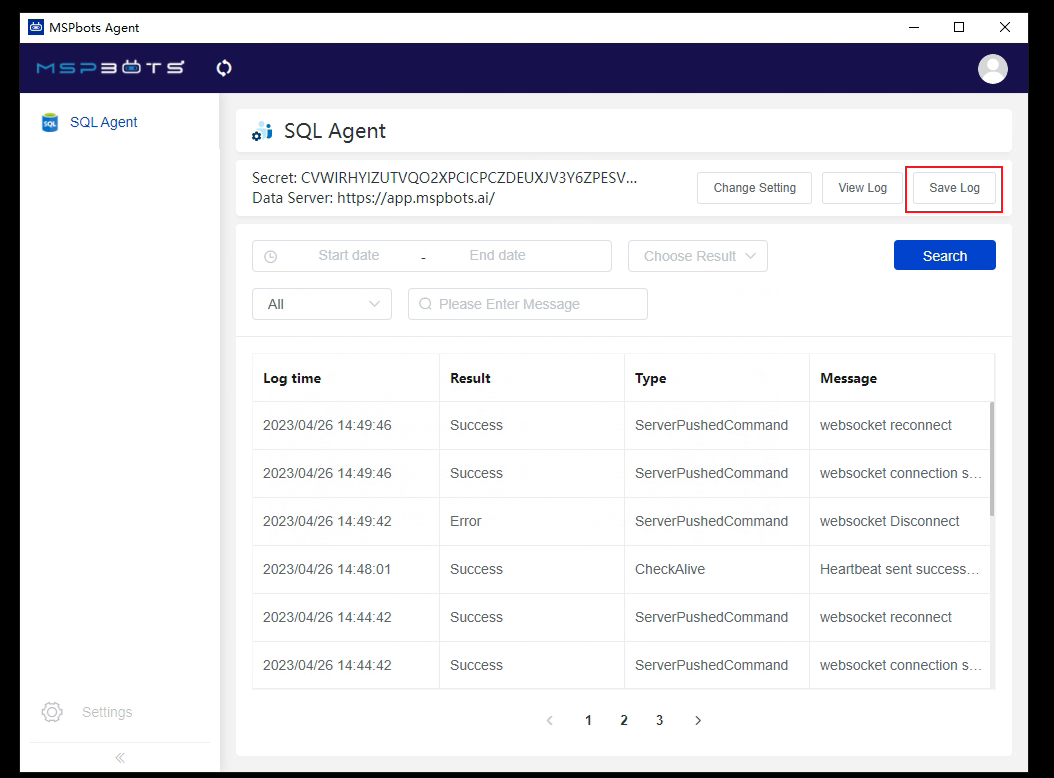Viewport: 1054px width, 778px height.
Task: Click the log table vertical scrollbar
Action: (x=992, y=460)
